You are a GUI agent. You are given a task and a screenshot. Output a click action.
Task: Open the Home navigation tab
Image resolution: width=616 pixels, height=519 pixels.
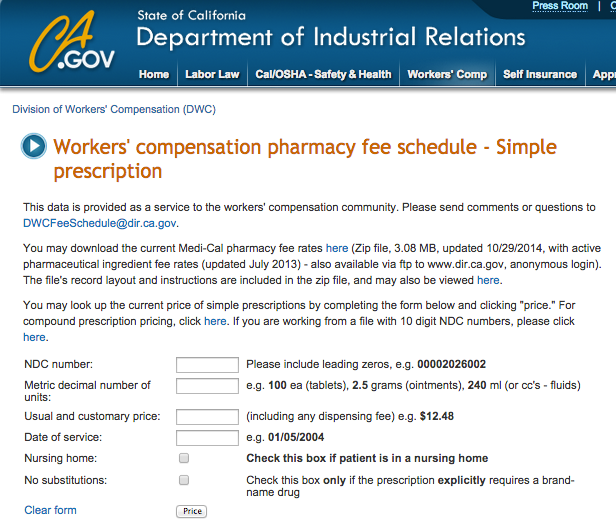pos(154,74)
